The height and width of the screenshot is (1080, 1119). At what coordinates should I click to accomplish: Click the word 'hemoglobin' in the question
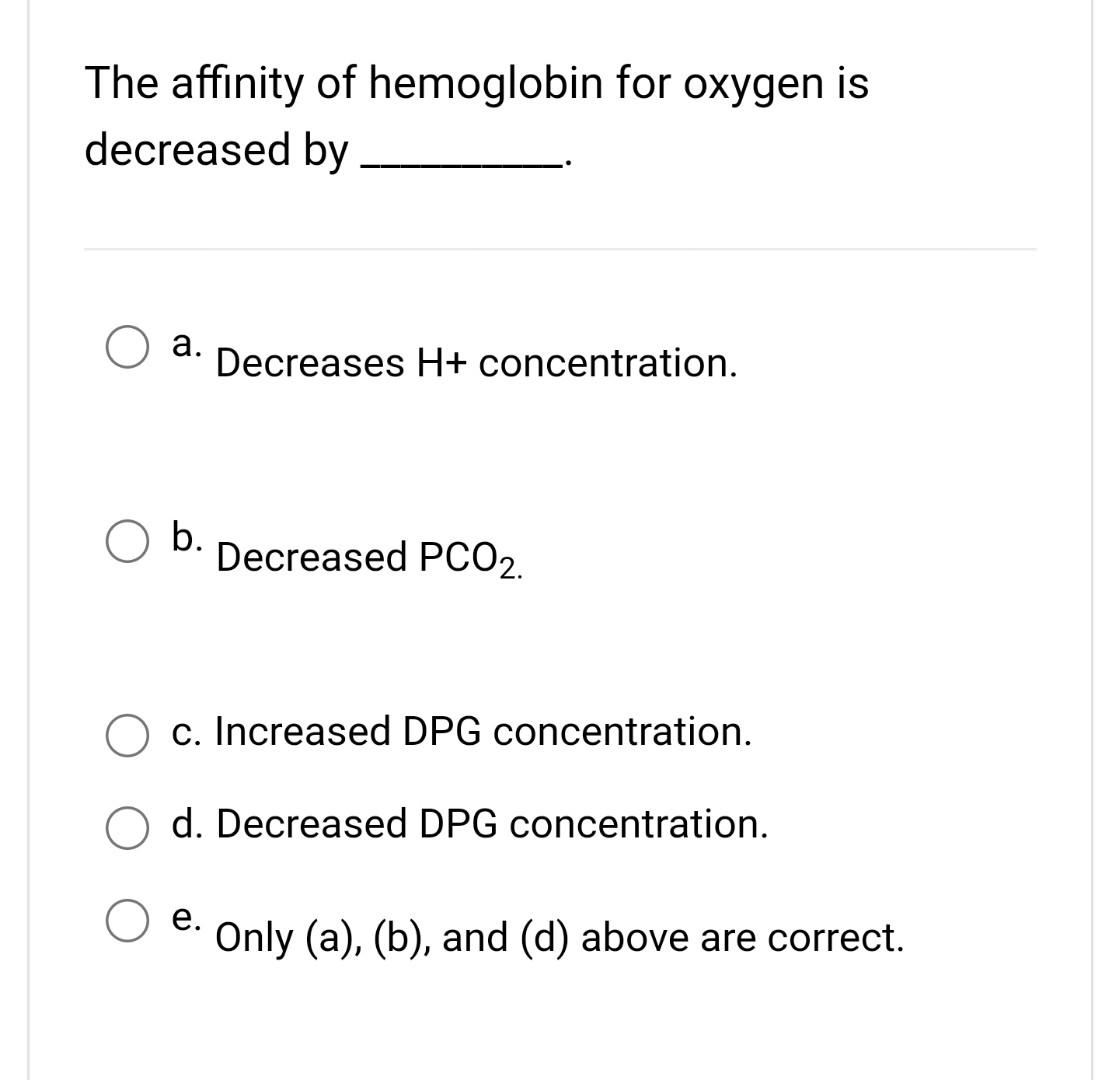[489, 85]
